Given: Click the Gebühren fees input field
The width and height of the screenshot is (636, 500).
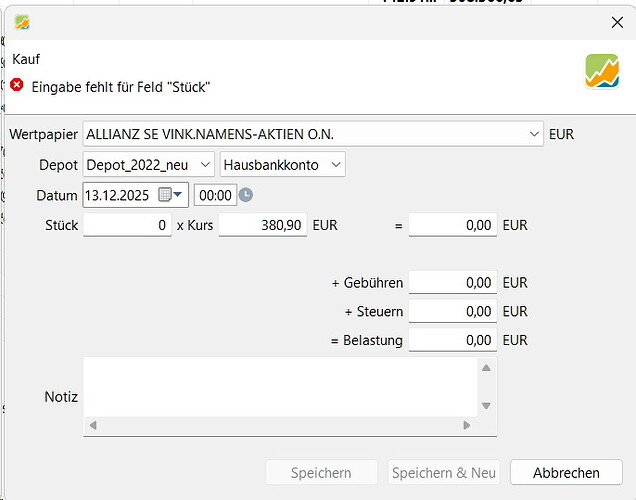Looking at the screenshot, I should pyautogui.click(x=452, y=283).
